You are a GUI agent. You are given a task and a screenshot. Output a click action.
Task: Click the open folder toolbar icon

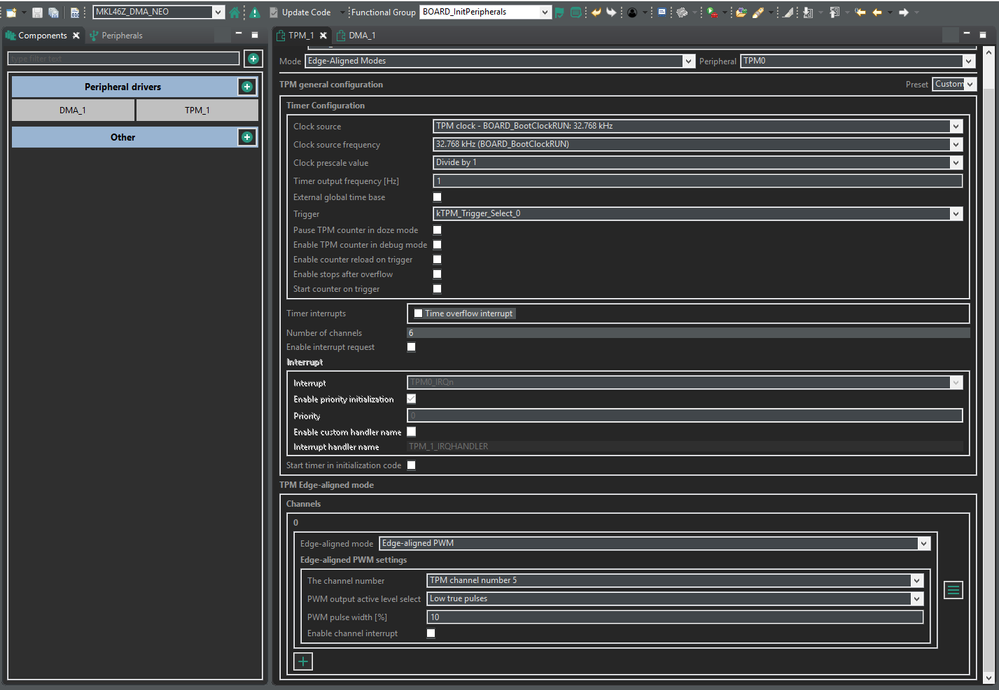click(741, 12)
